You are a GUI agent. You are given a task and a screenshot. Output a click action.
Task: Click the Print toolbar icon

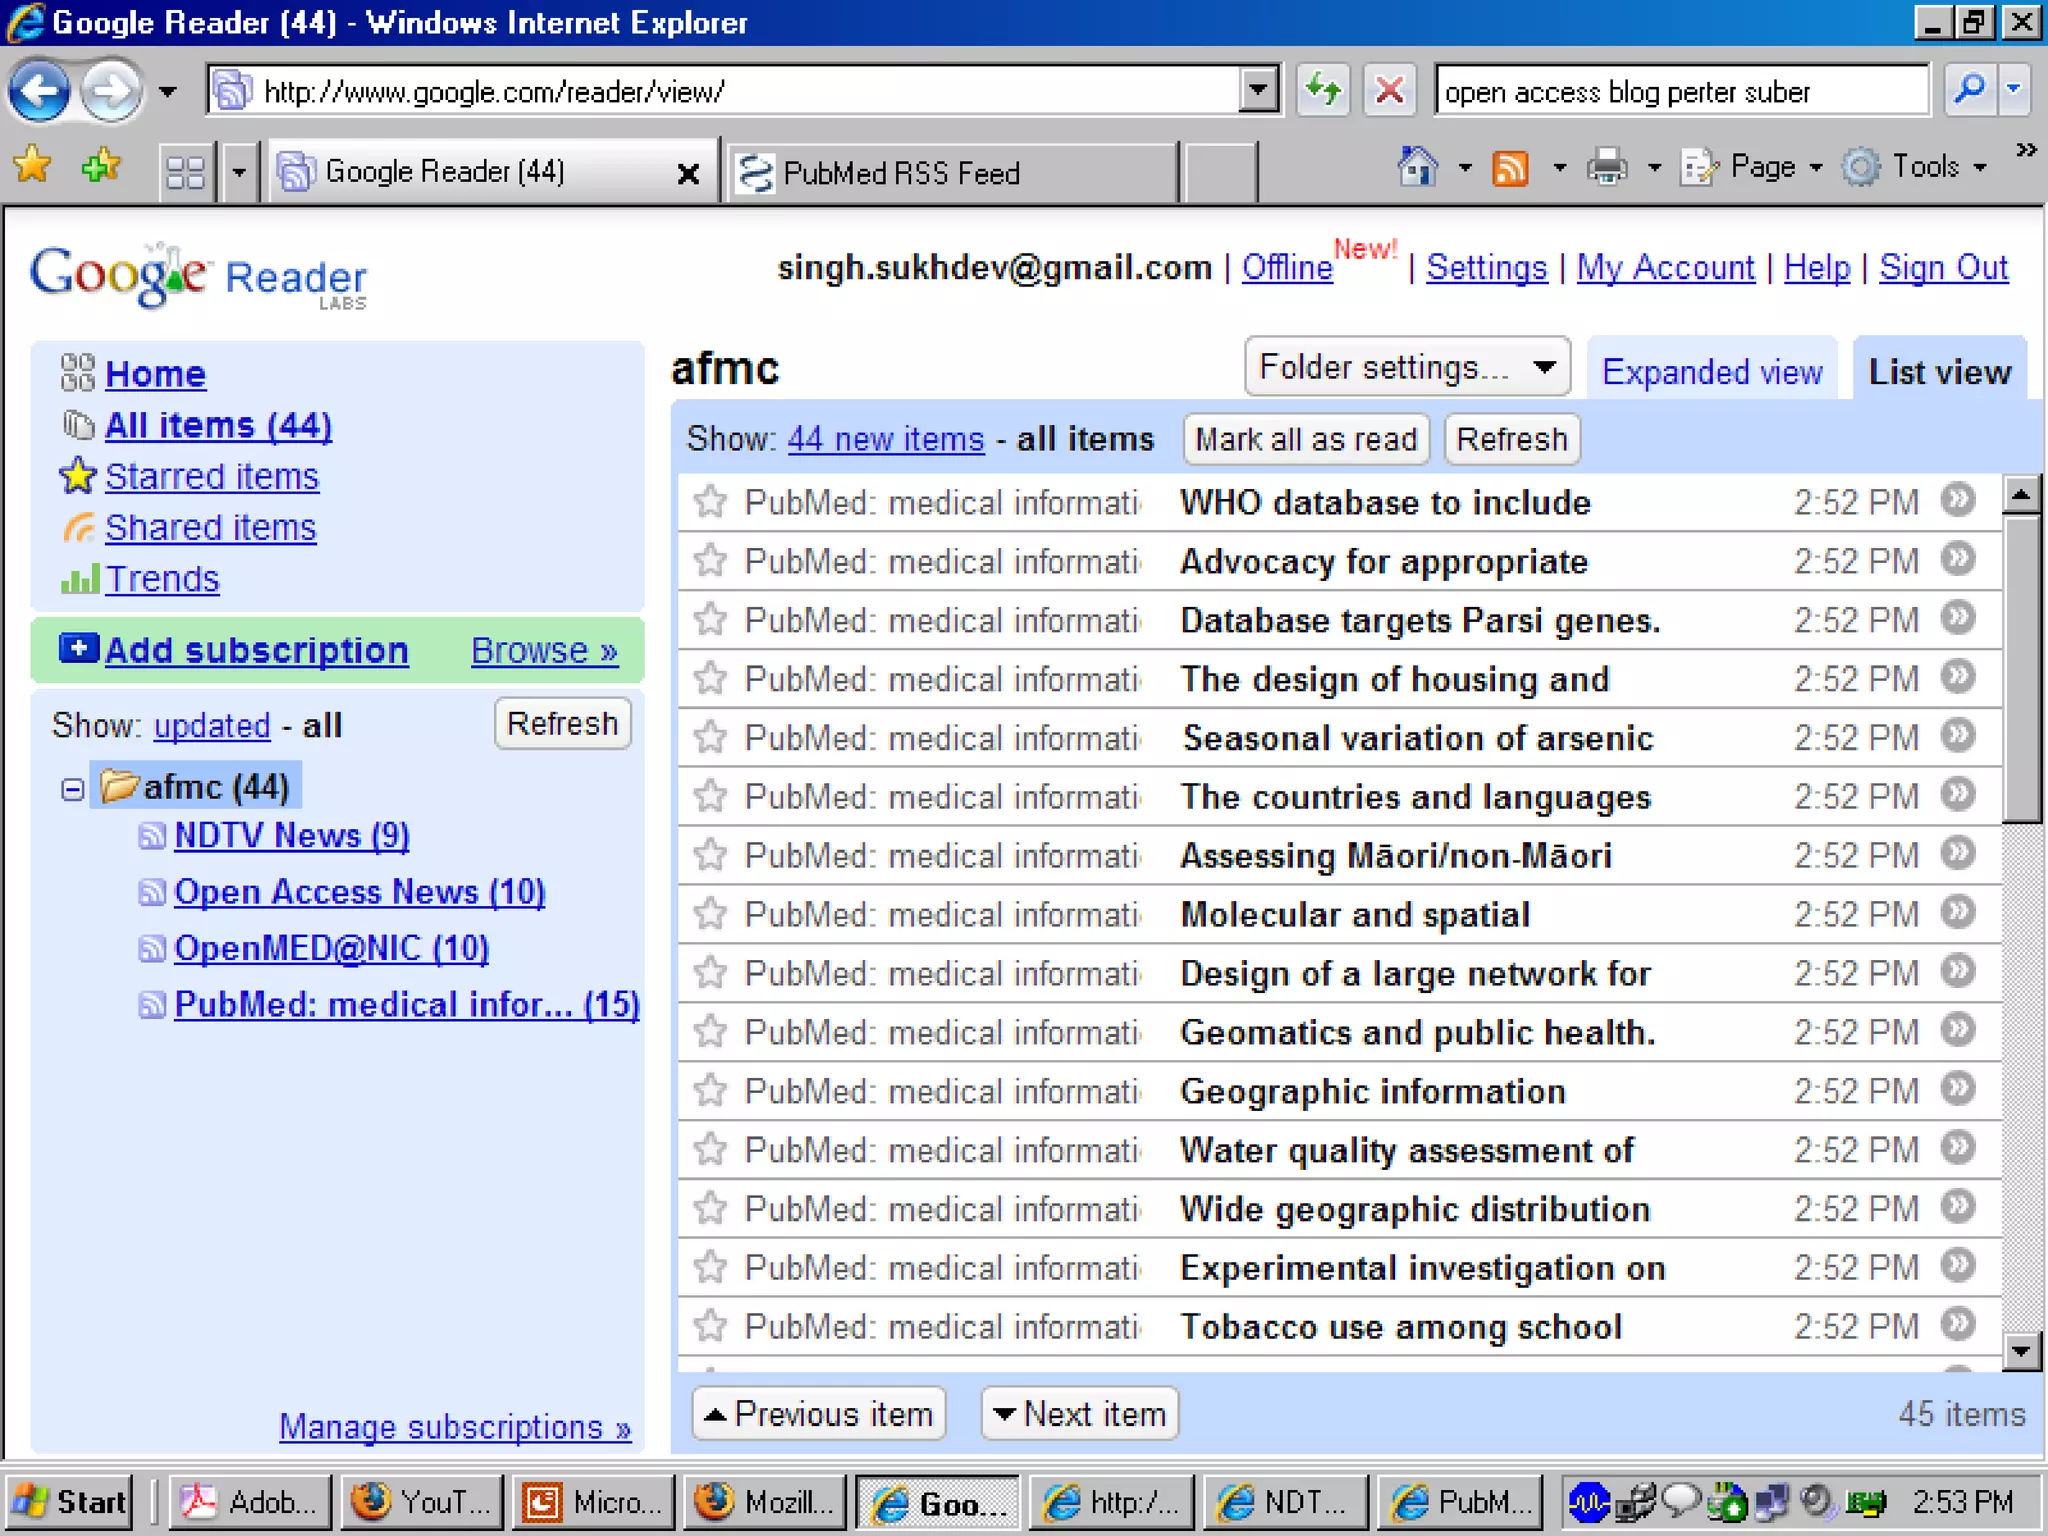1607,167
